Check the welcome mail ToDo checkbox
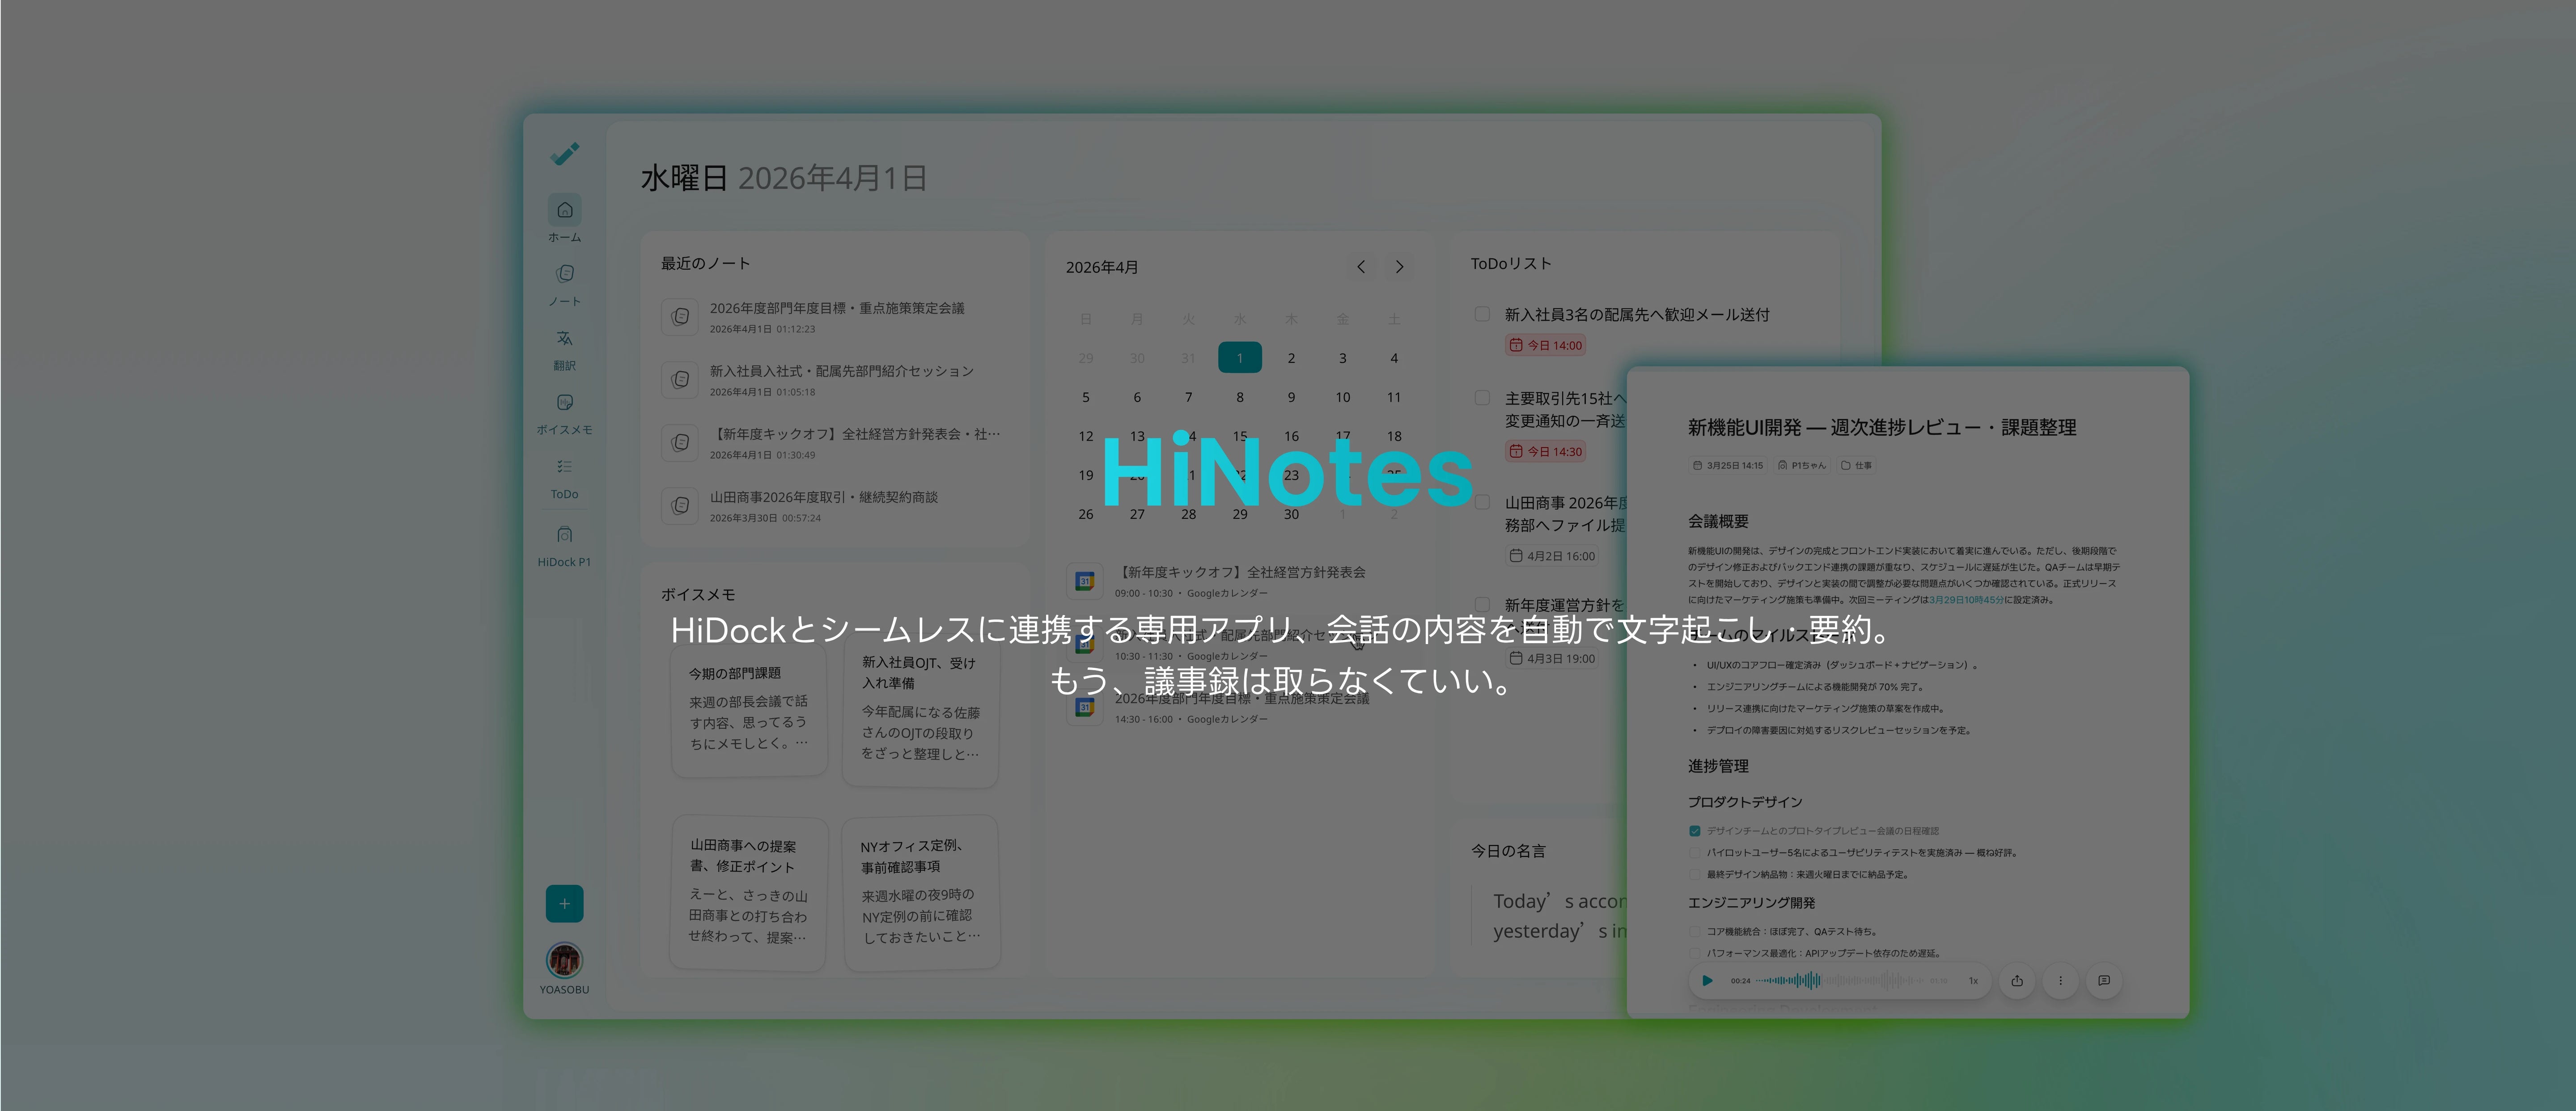The height and width of the screenshot is (1111, 2576). 1482,314
